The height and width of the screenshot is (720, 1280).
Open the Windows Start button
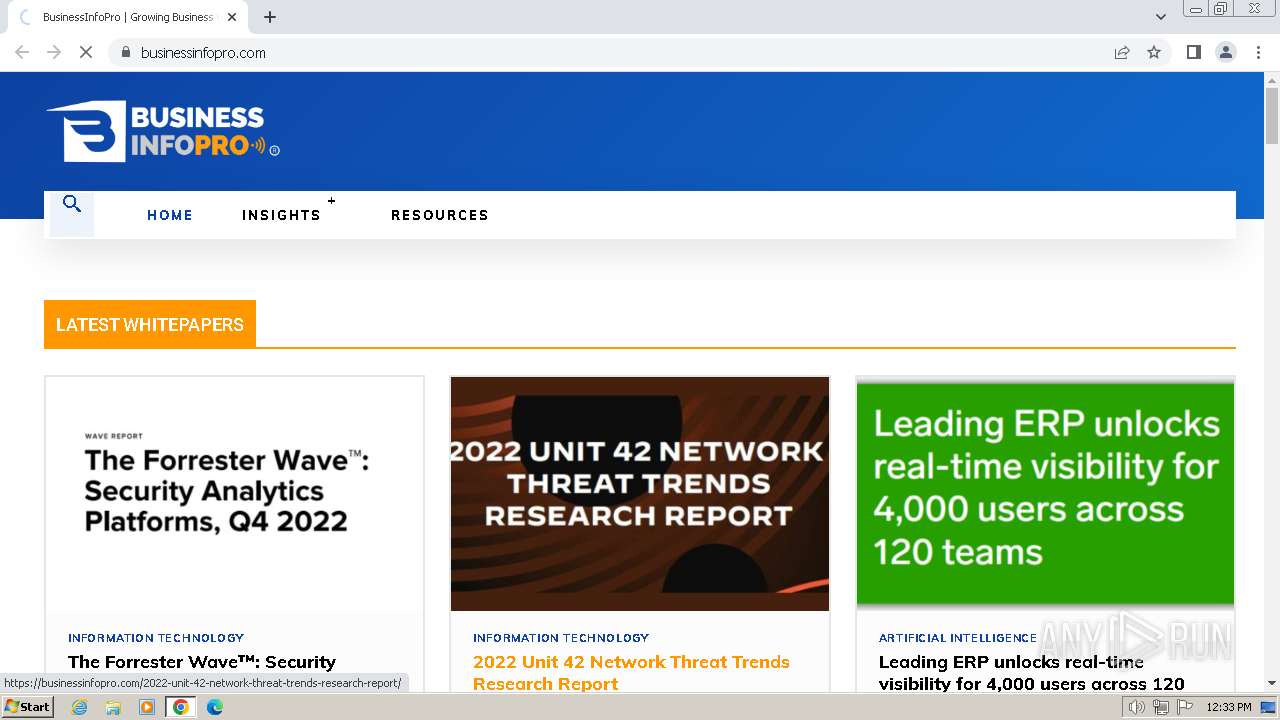pos(28,706)
